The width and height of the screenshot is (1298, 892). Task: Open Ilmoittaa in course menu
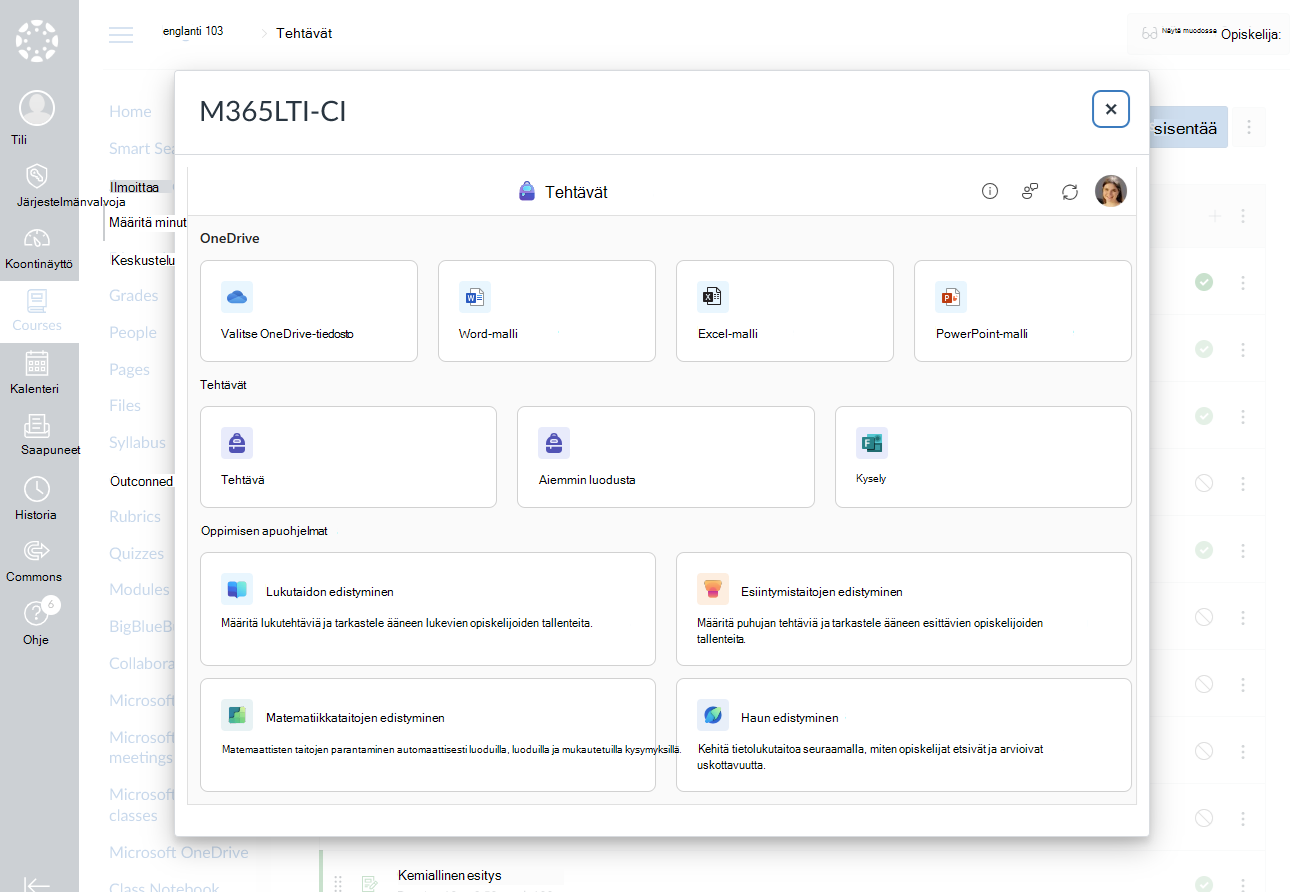134,187
